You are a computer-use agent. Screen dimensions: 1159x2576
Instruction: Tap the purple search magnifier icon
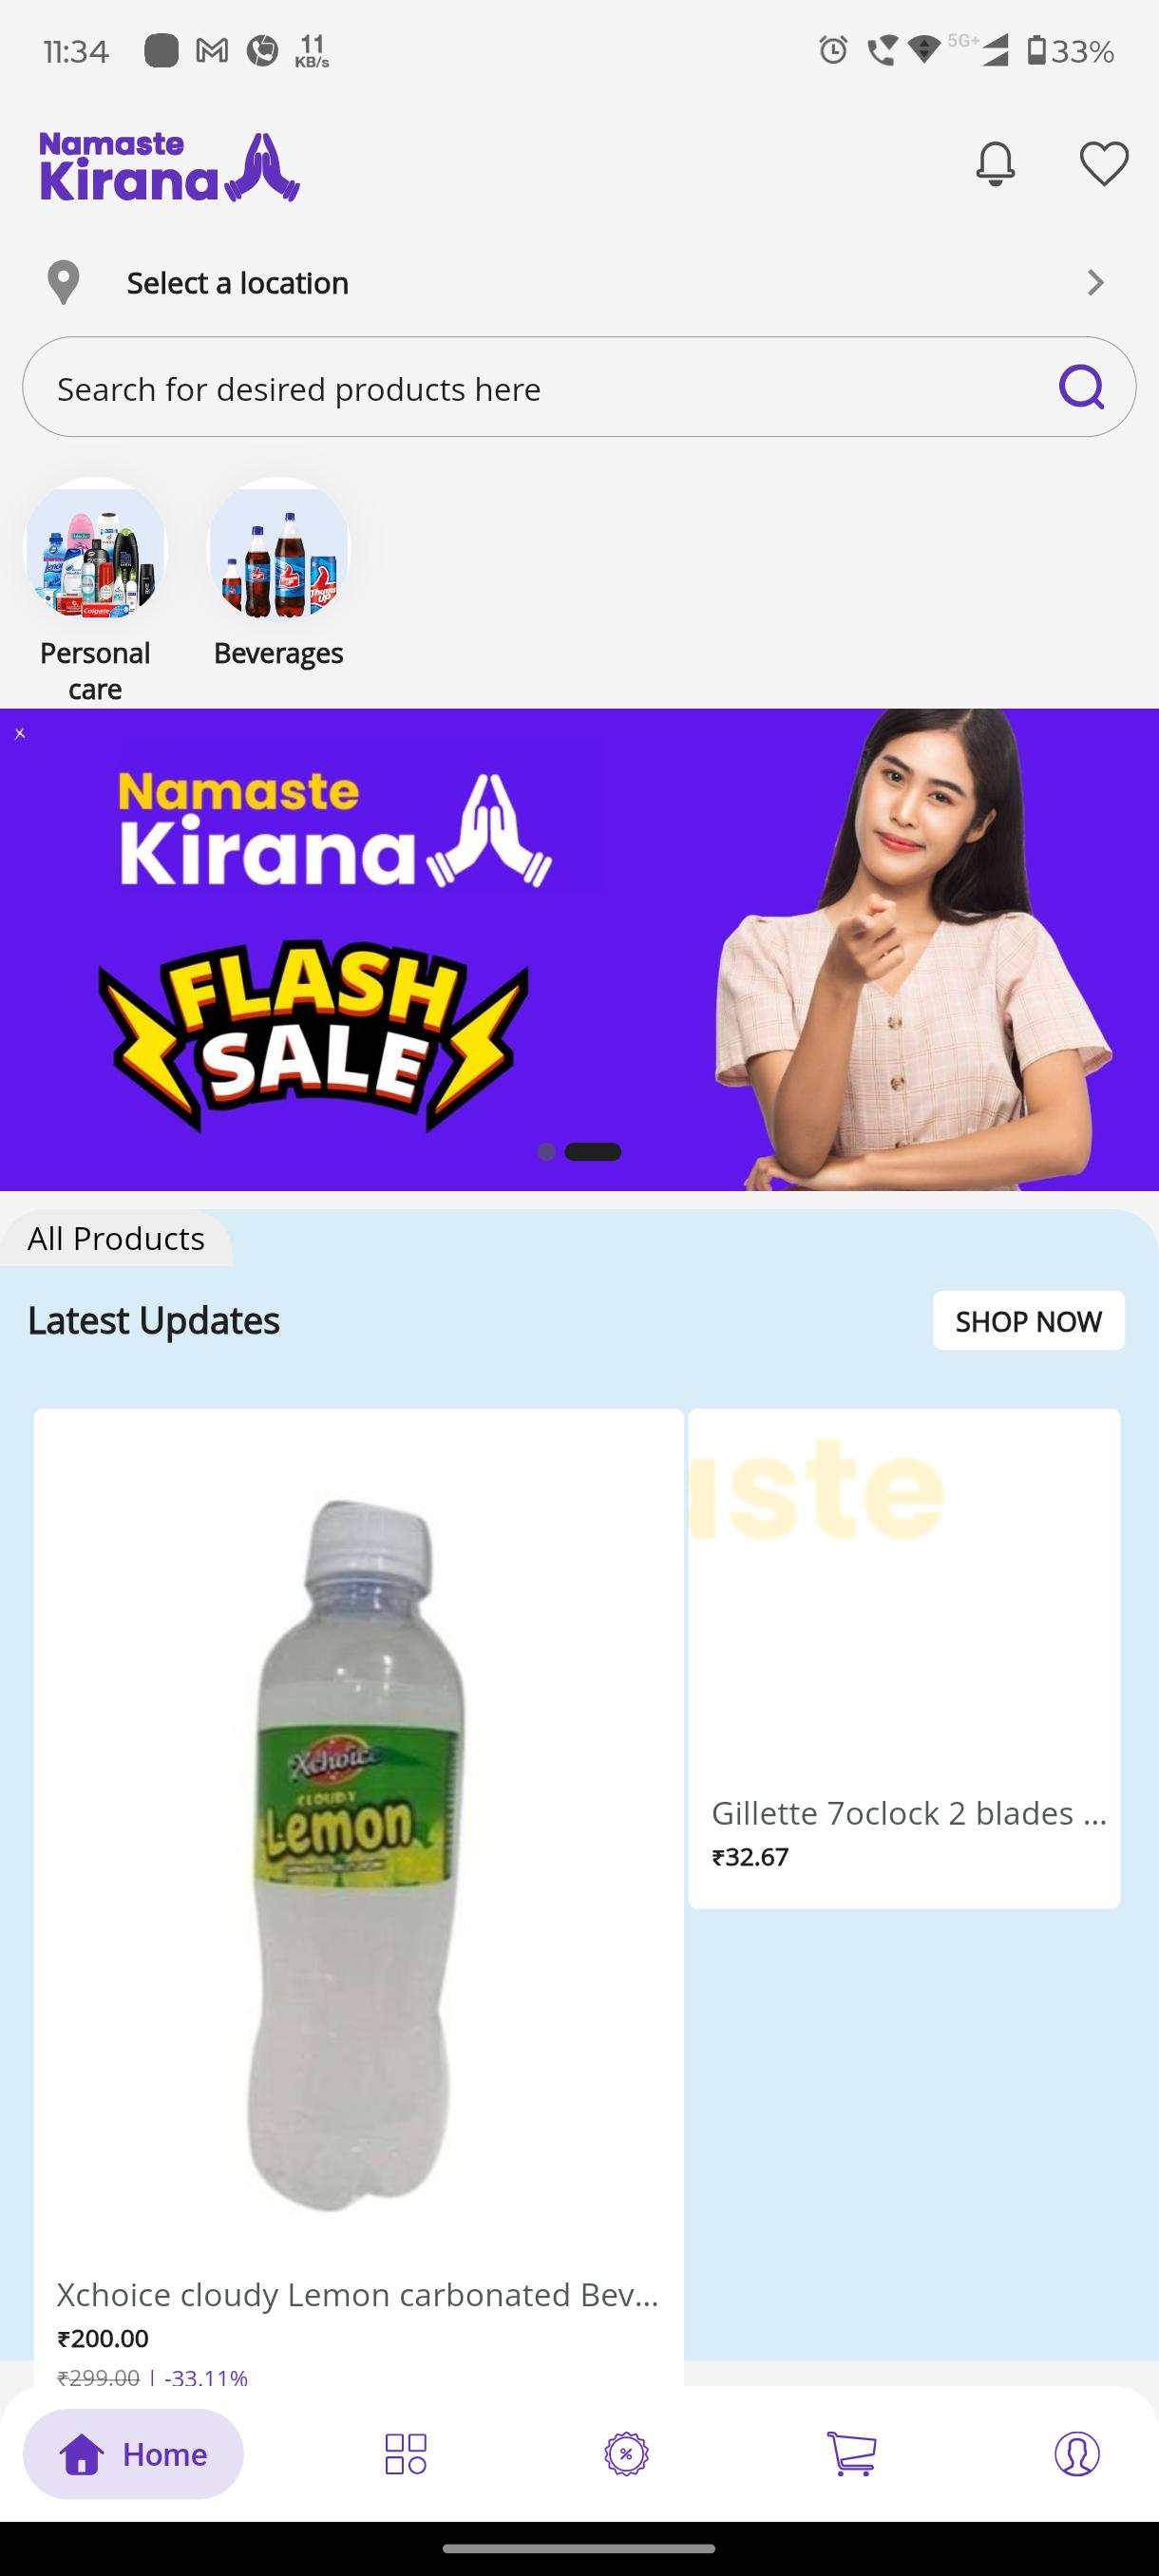click(x=1082, y=387)
